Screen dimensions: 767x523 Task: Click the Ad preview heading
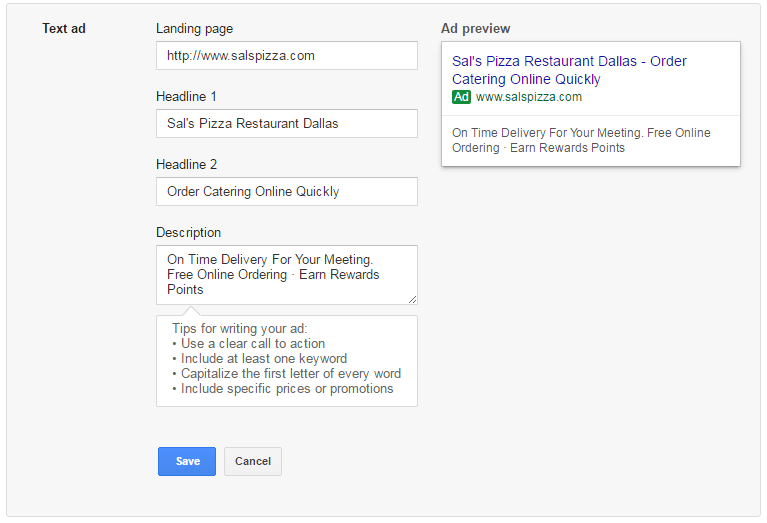click(x=475, y=29)
